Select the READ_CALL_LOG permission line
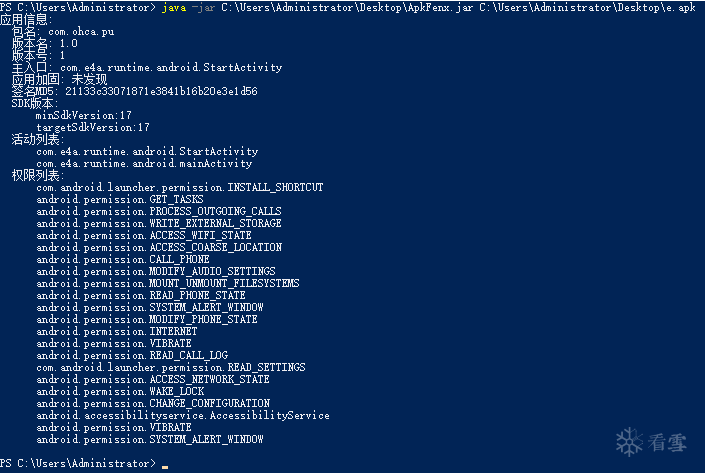Viewport: 705px width, 473px height. (x=131, y=355)
